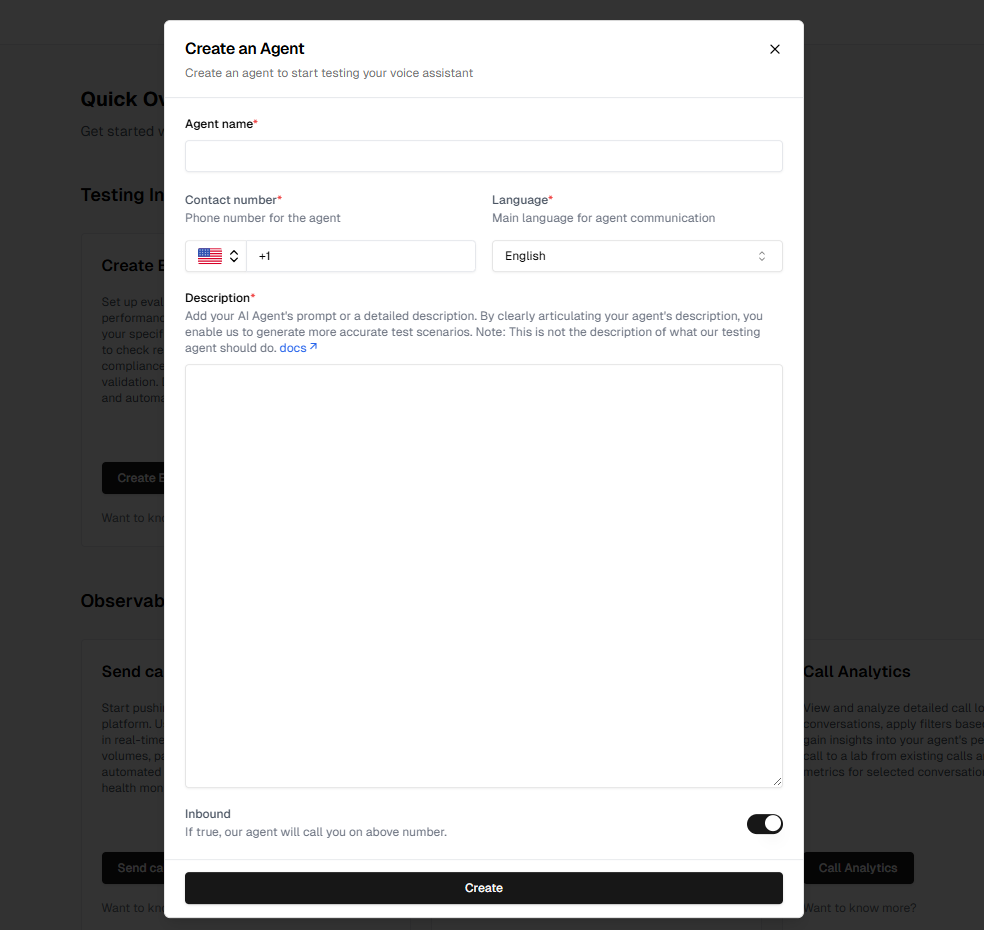
Task: Focus the Agent name input field
Action: point(483,156)
